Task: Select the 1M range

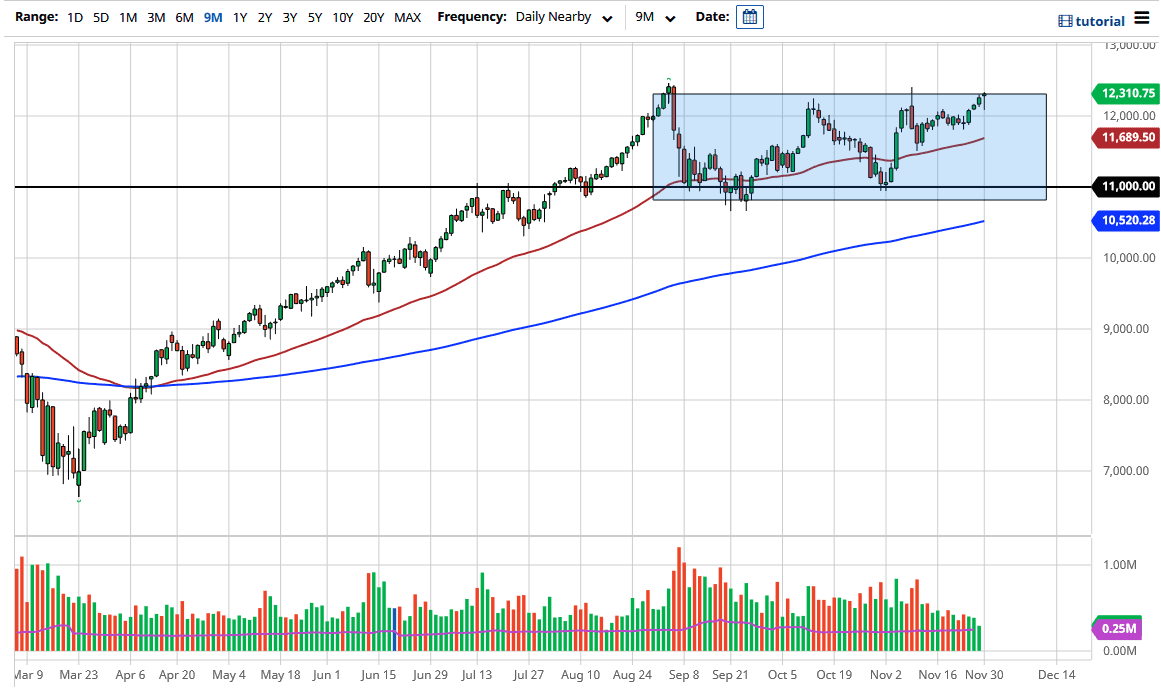Action: coord(129,17)
